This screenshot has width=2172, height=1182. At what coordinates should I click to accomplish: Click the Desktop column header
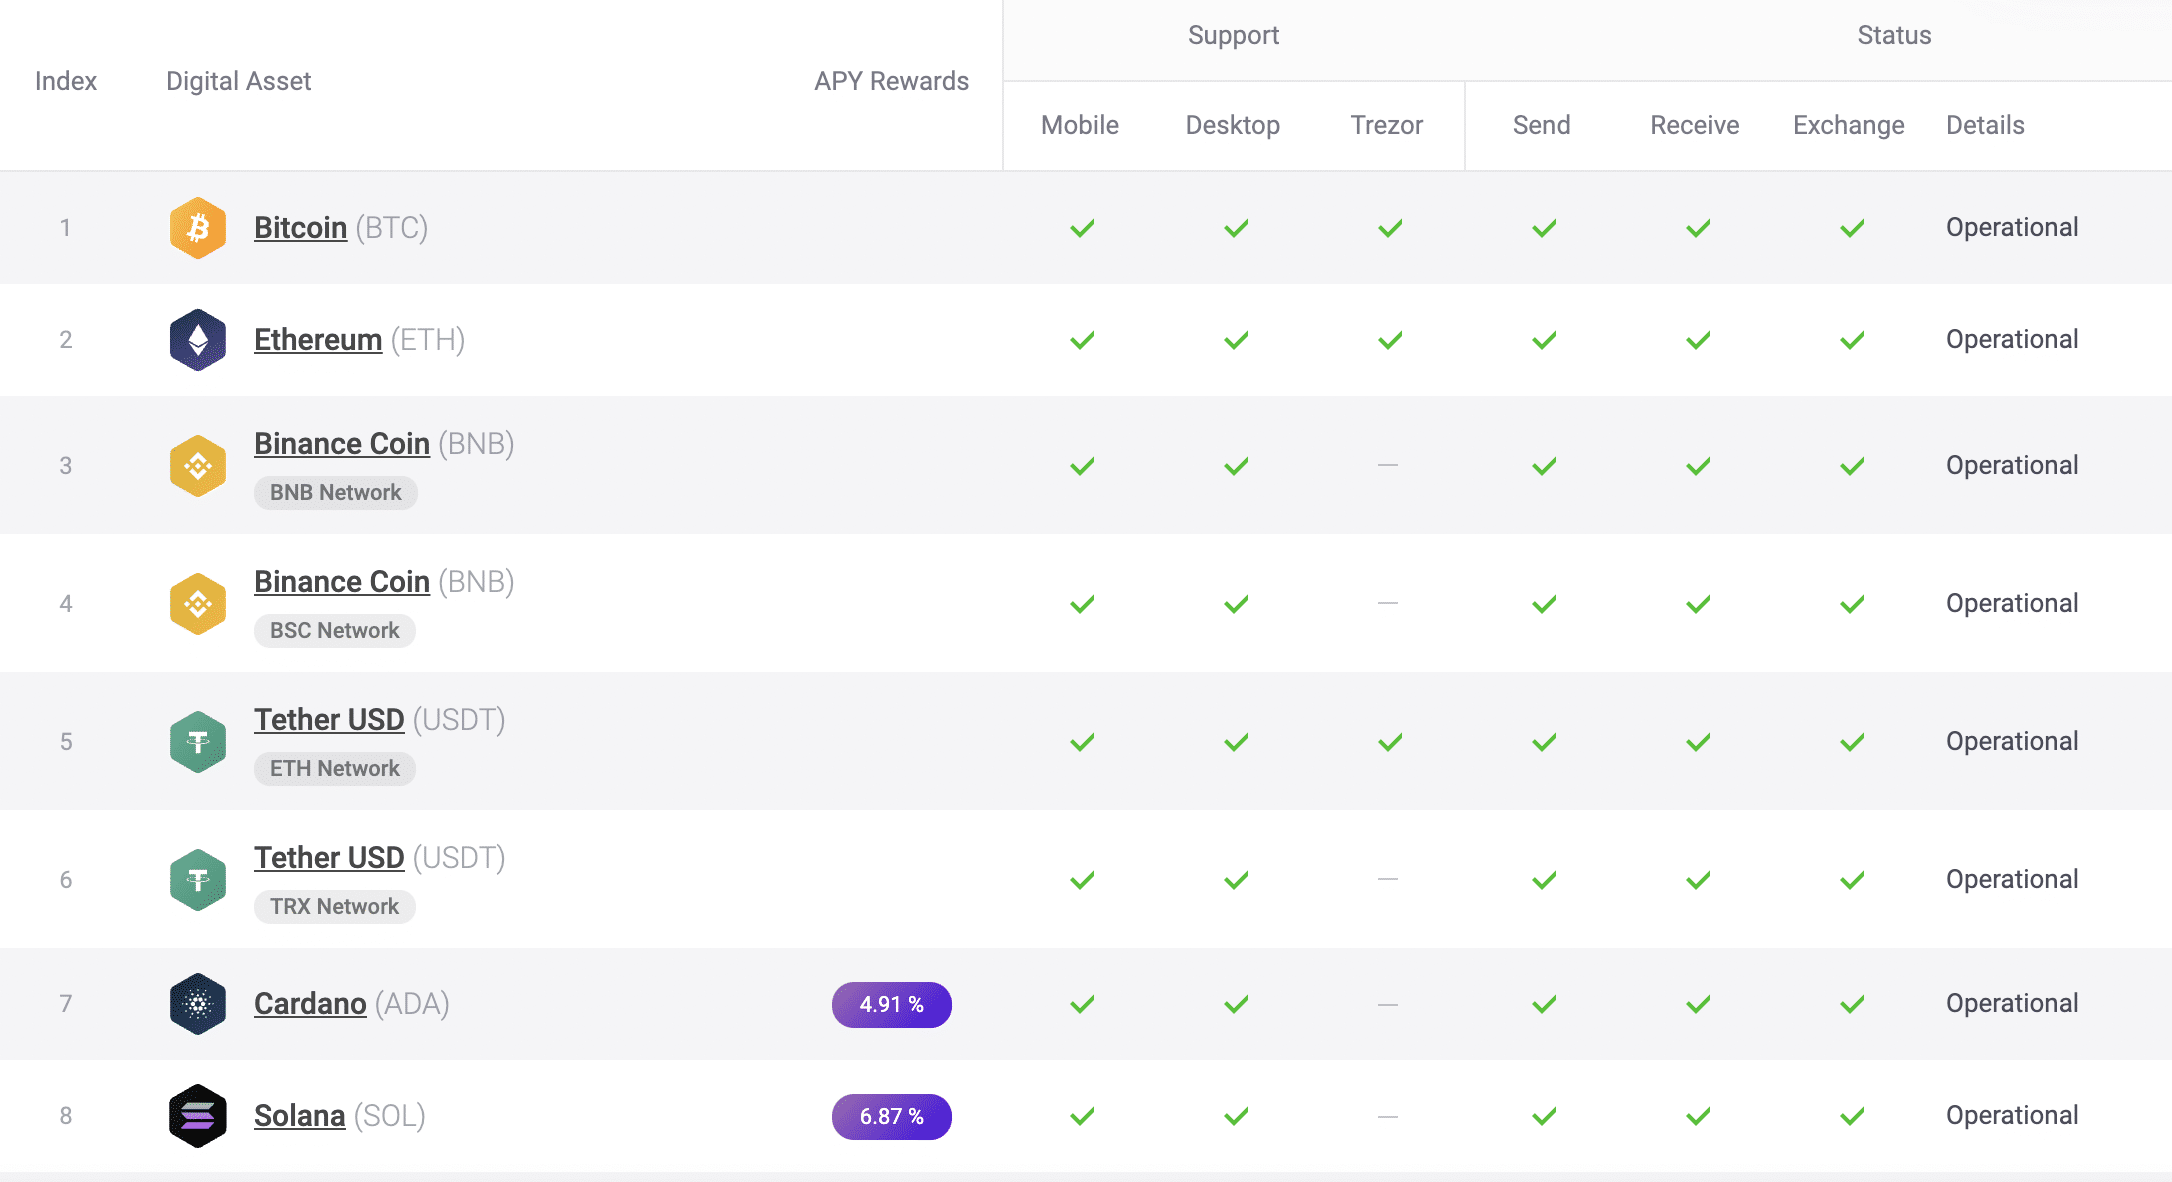coord(1233,125)
